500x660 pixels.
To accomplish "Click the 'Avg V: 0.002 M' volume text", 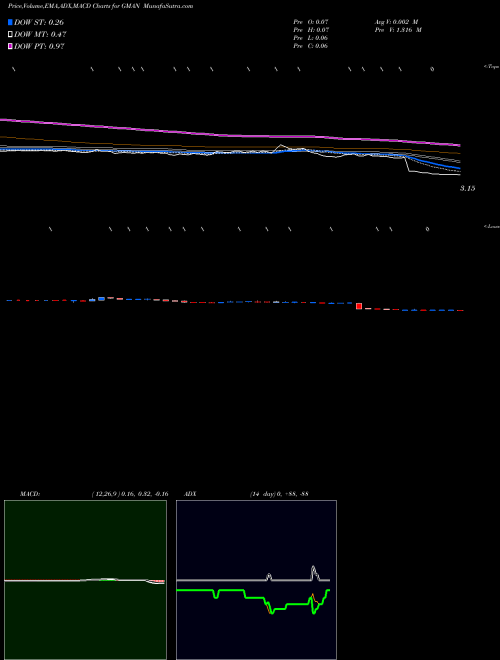I will 396,21.
